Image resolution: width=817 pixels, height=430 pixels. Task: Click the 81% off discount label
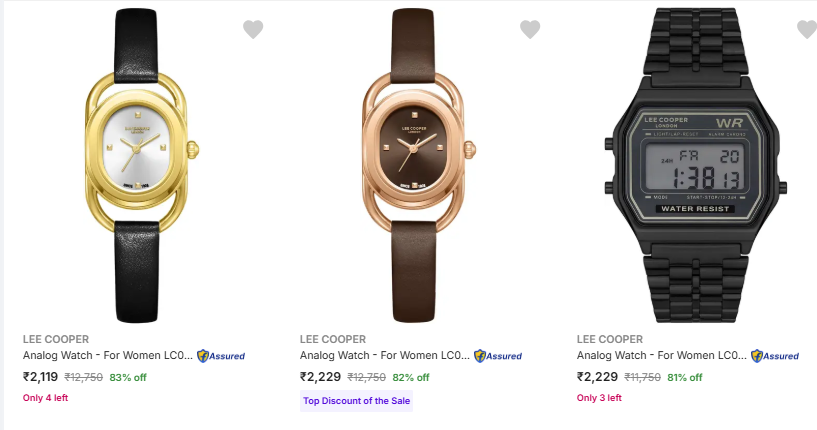[683, 378]
